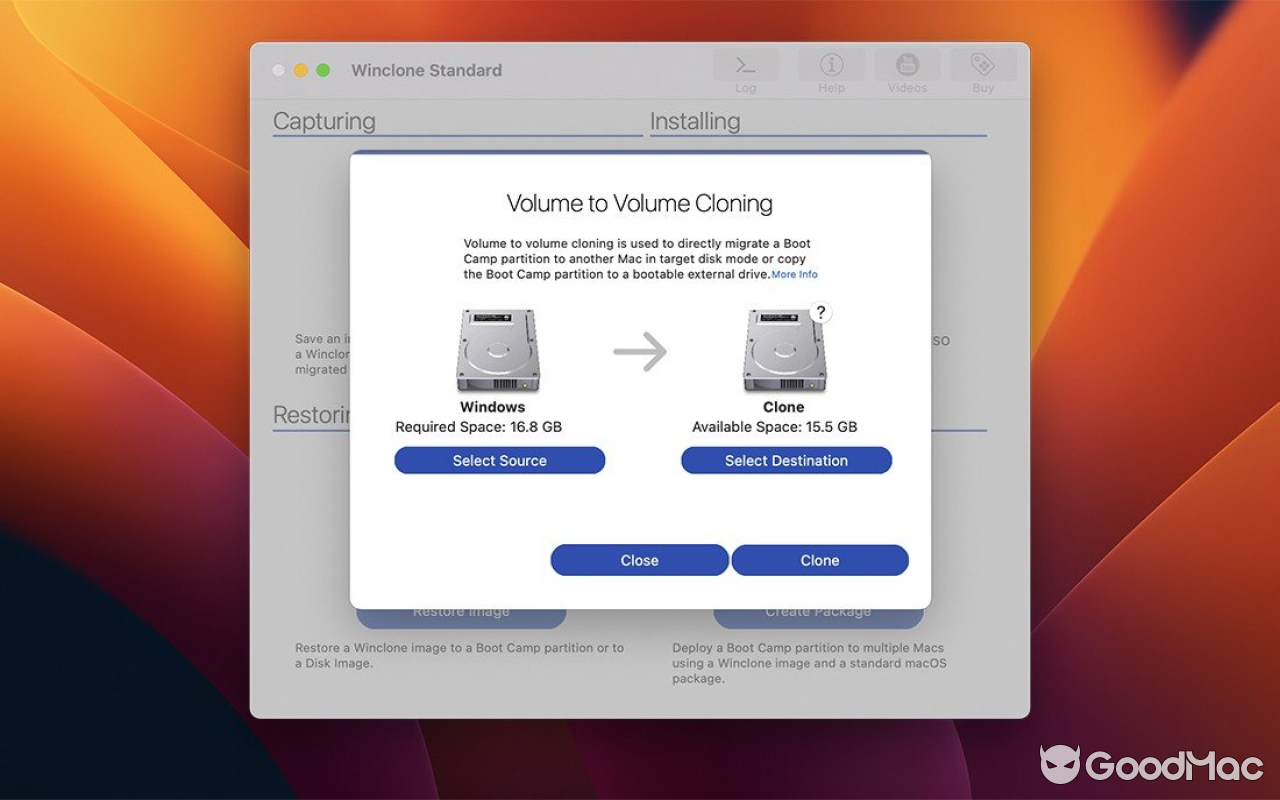Click the question mark badge on Clone disk
Viewport: 1280px width, 800px height.
tap(820, 312)
